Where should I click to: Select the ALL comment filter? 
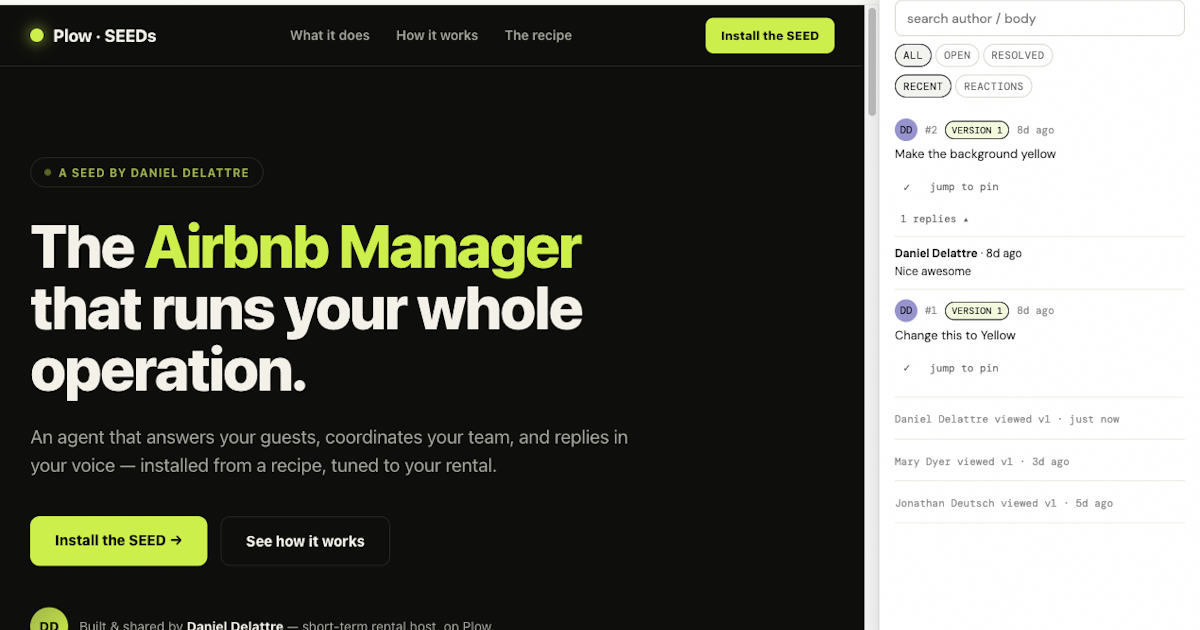tap(913, 56)
